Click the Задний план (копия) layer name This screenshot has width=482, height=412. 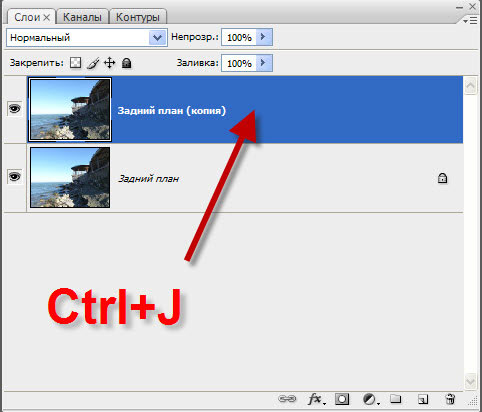172,110
